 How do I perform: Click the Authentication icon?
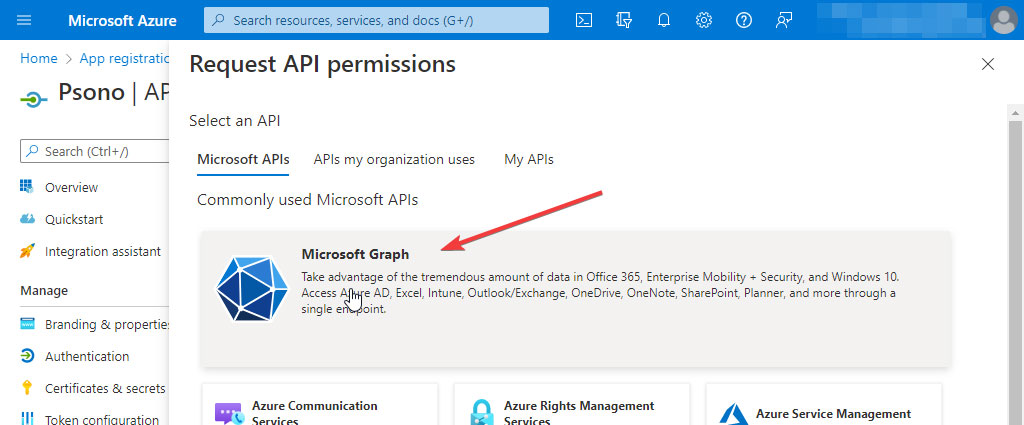tap(27, 356)
